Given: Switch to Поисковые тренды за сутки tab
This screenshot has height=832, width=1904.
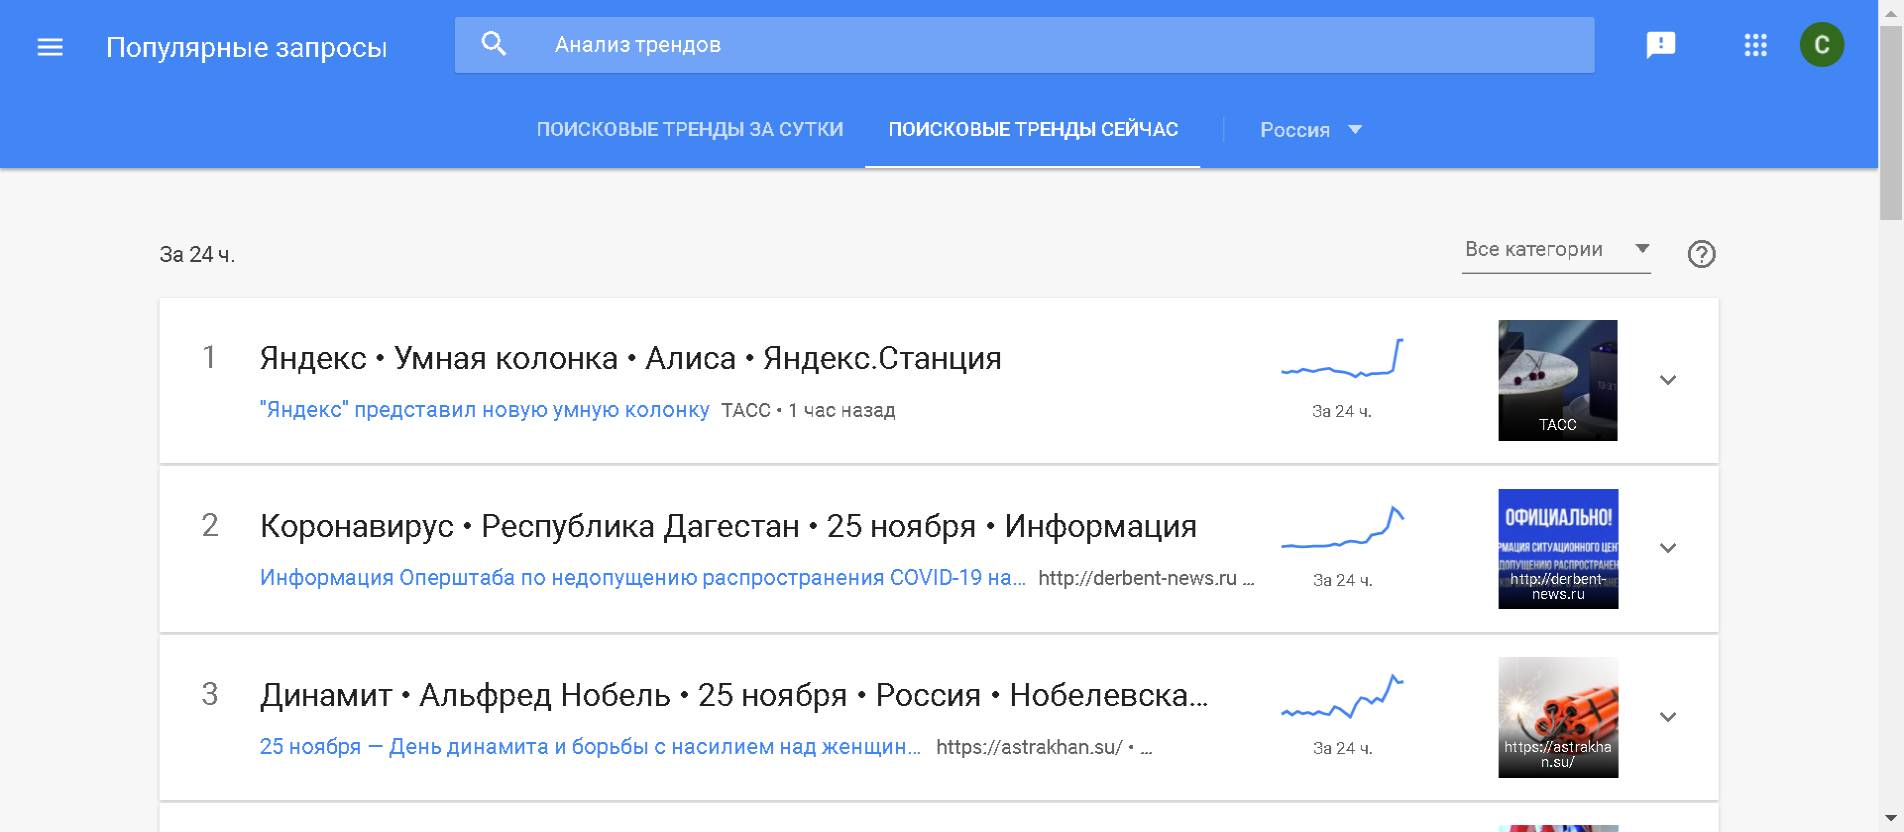Looking at the screenshot, I should 689,130.
